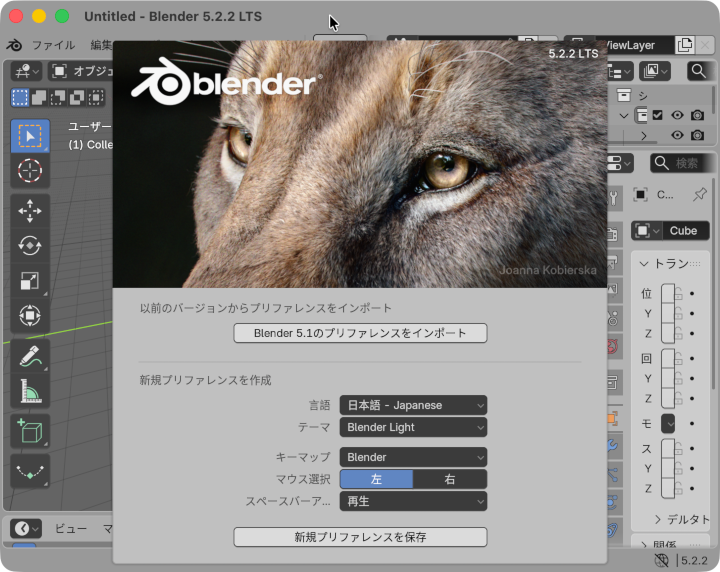Screen dimensions: 720x572
Task: Click the properties 検索 search field
Action: tap(682, 163)
